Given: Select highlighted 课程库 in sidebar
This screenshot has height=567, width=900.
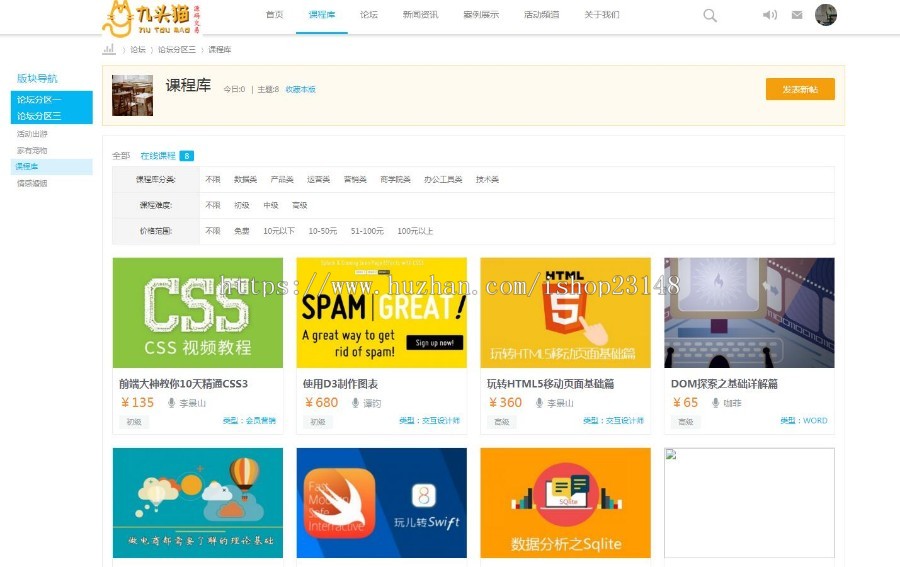Looking at the screenshot, I should tap(52, 166).
